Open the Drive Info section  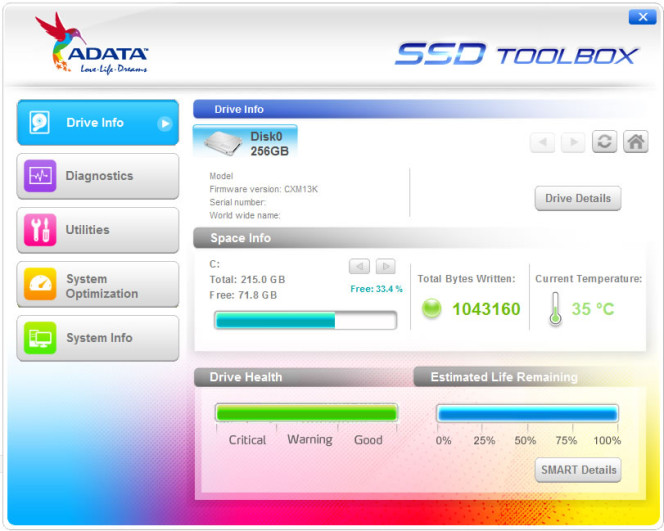pos(98,123)
